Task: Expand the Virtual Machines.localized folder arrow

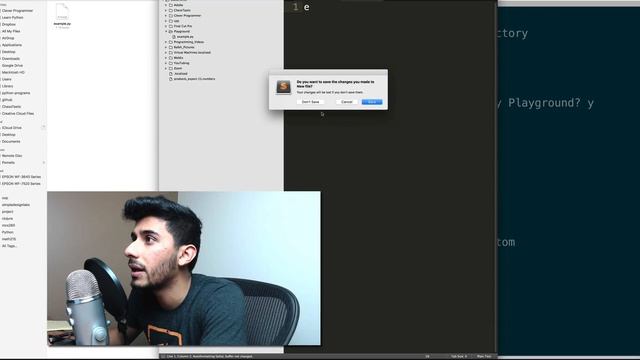Action: 166,53
